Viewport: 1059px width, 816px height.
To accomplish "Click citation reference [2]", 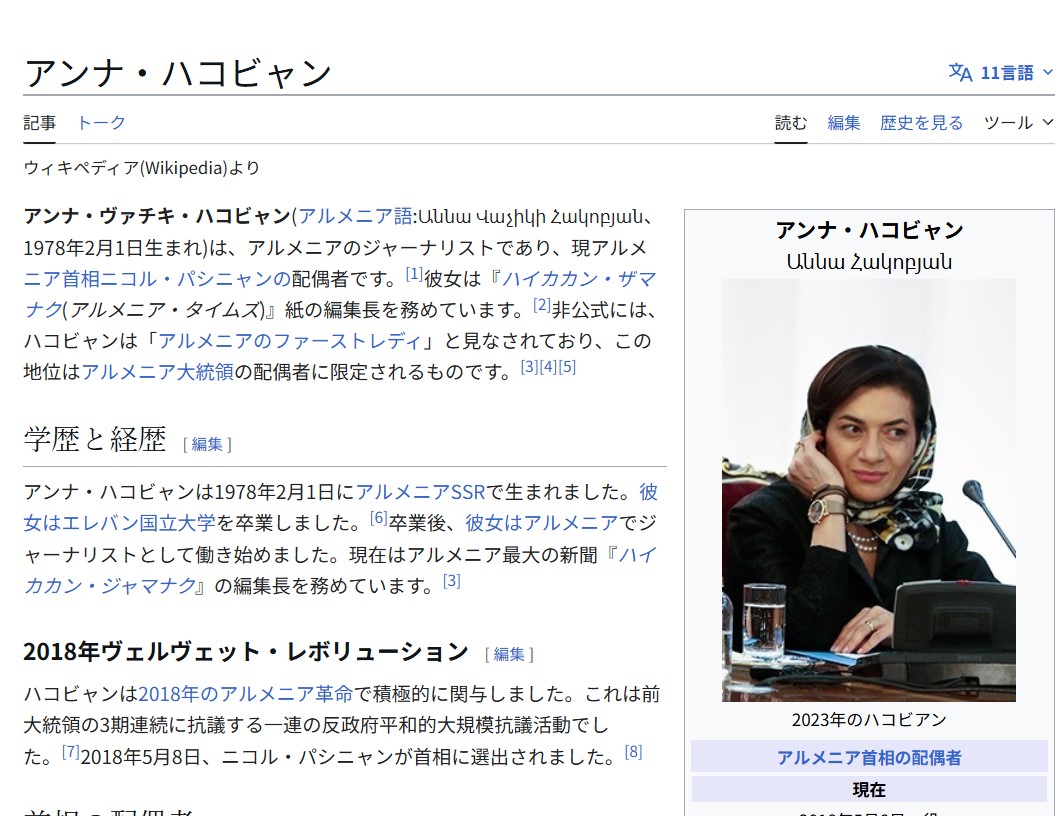I will pos(542,304).
